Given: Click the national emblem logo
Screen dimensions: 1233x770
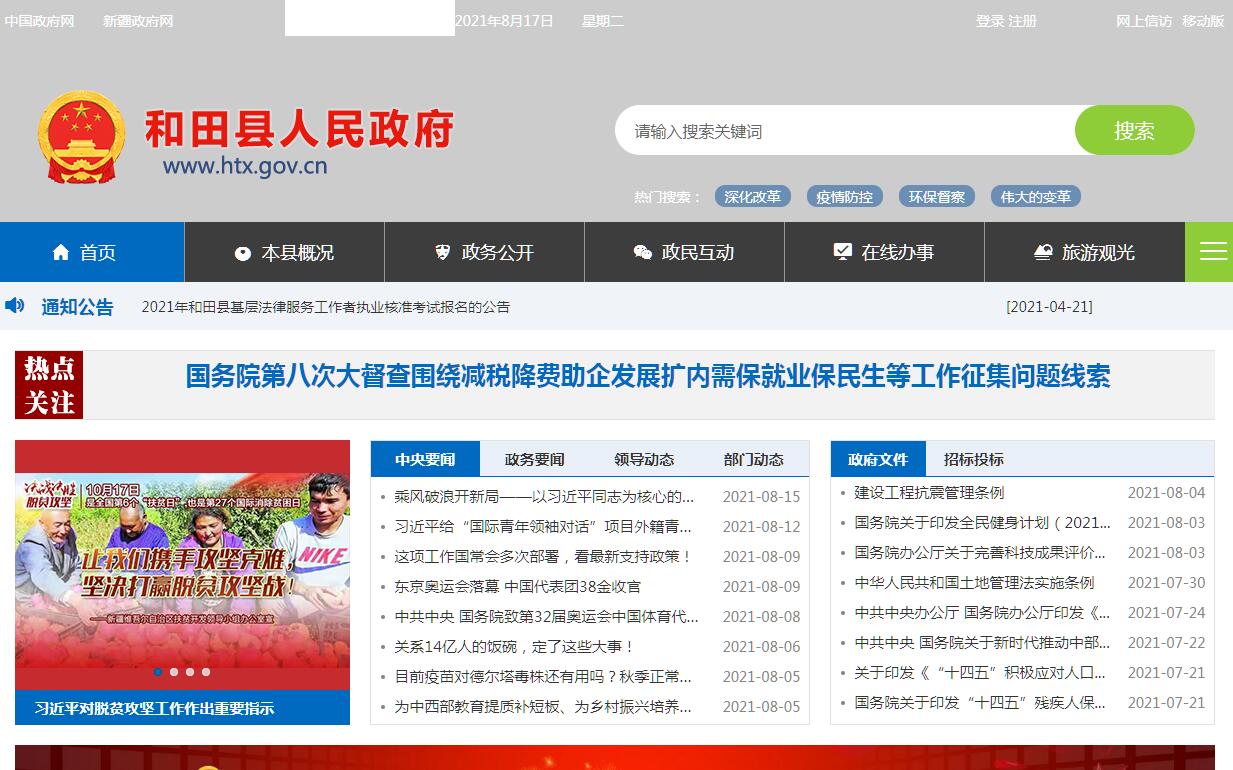Looking at the screenshot, I should [x=82, y=138].
